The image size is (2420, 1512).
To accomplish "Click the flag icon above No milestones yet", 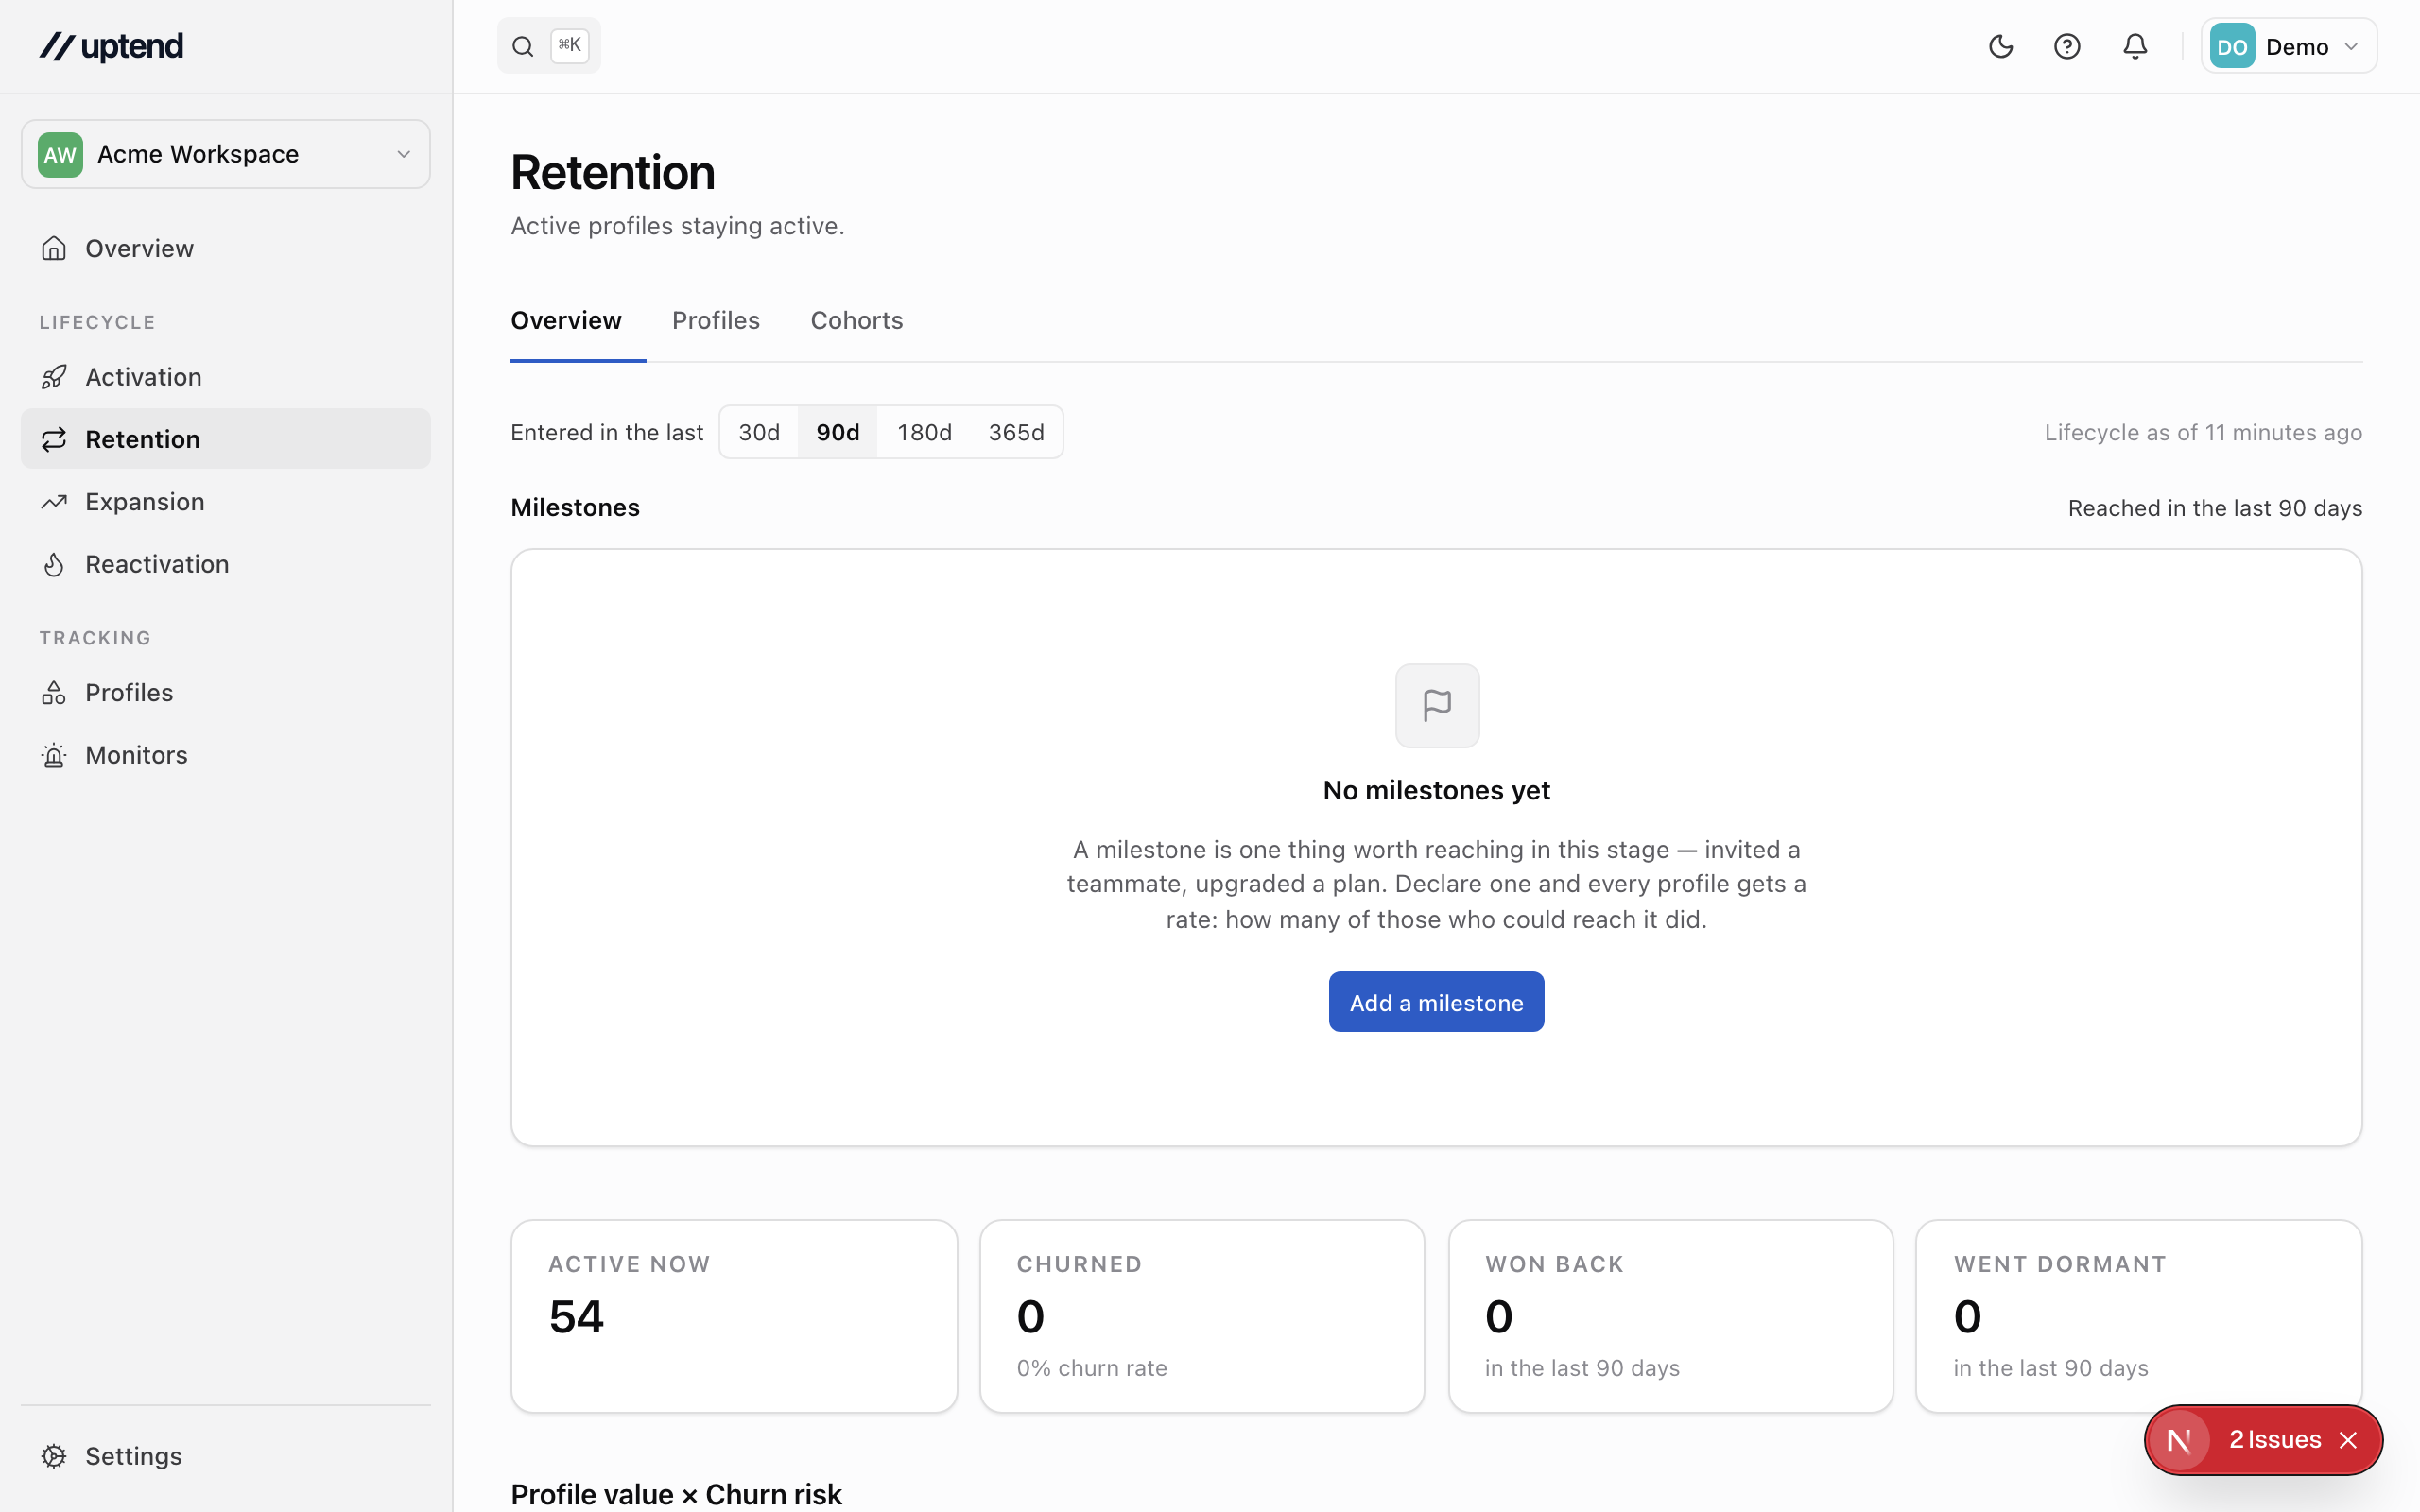I will coord(1437,706).
